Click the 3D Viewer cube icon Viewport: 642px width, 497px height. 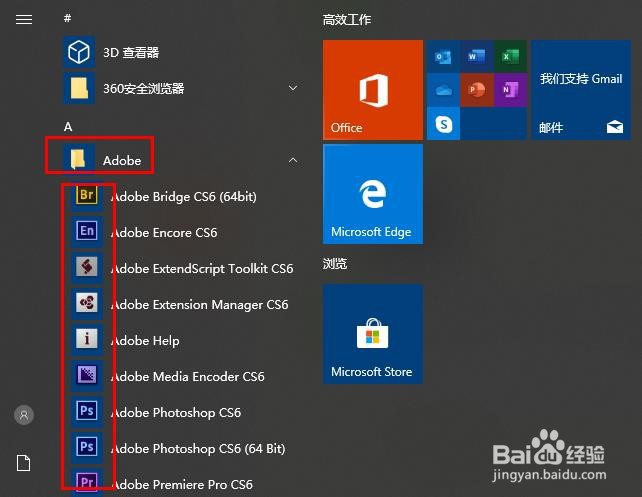point(79,52)
